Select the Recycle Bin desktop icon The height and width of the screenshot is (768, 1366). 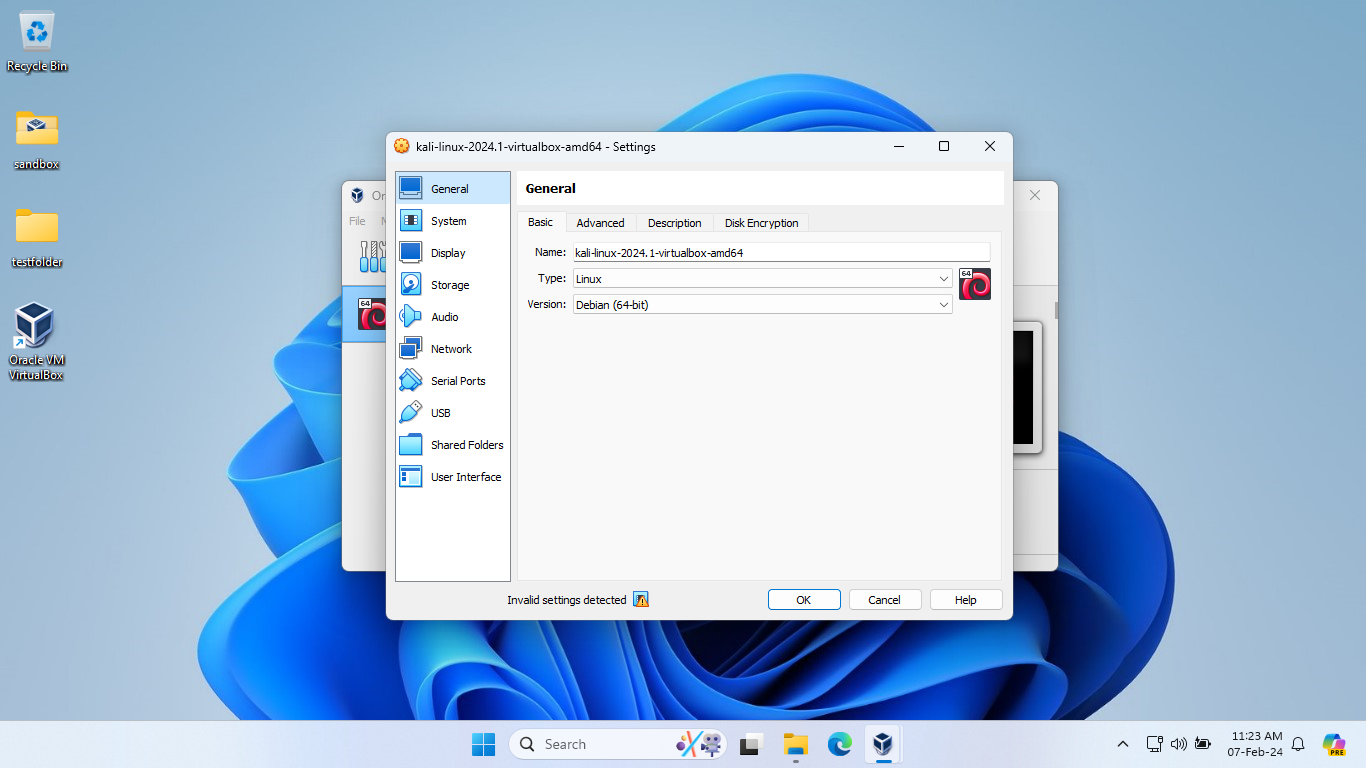[37, 43]
